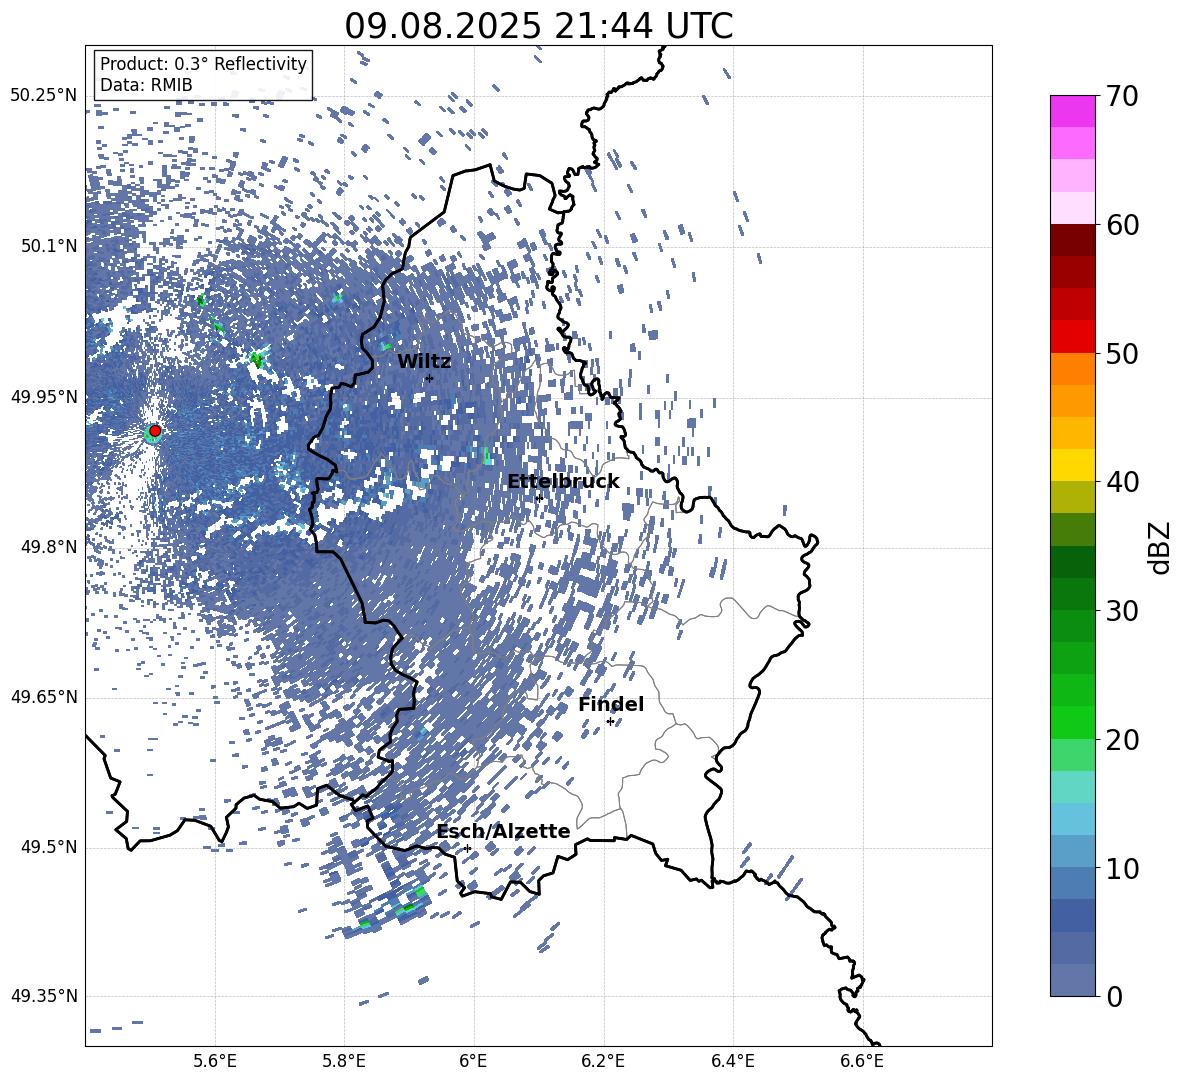Image resolution: width=1184 pixels, height=1081 pixels.
Task: Click the Esch/Alzette city label
Action: click(x=504, y=831)
